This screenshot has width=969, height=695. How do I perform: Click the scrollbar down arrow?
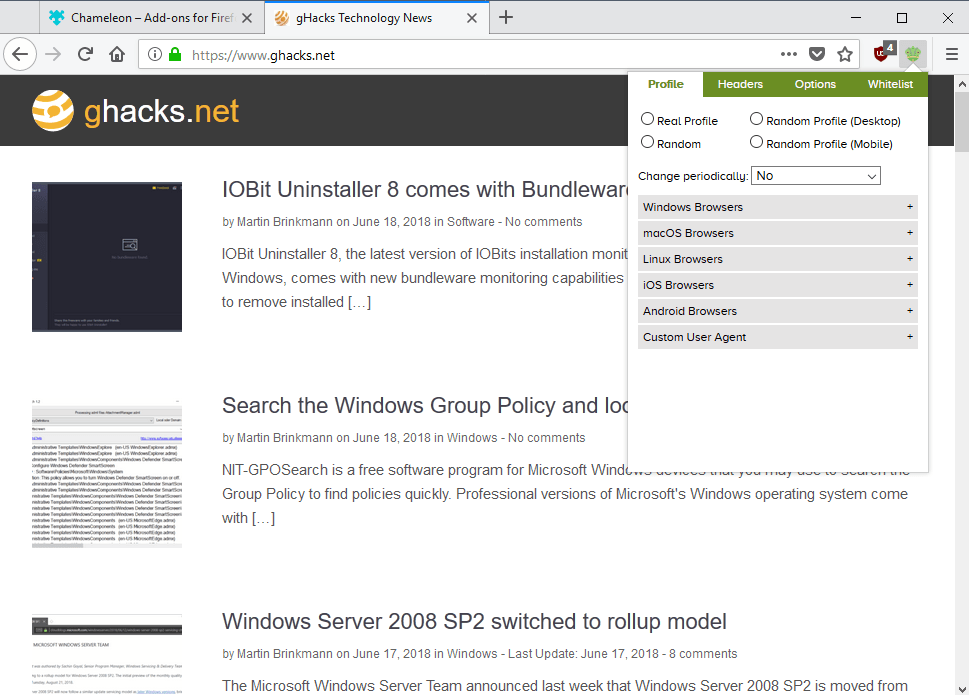click(962, 689)
